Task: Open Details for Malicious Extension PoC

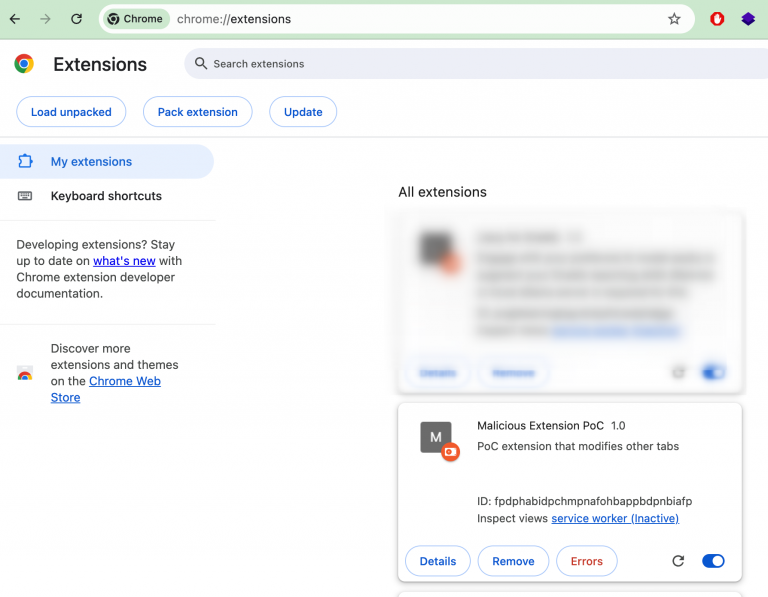Action: (x=438, y=561)
